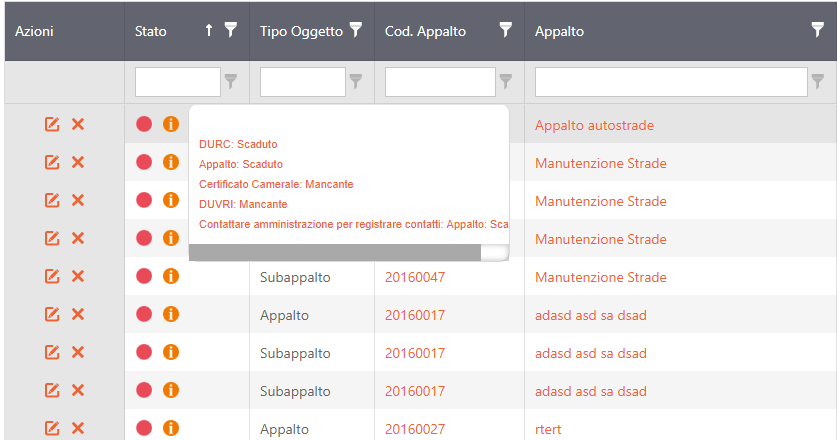Click Appalto type cell in row 20160017

tap(285, 316)
